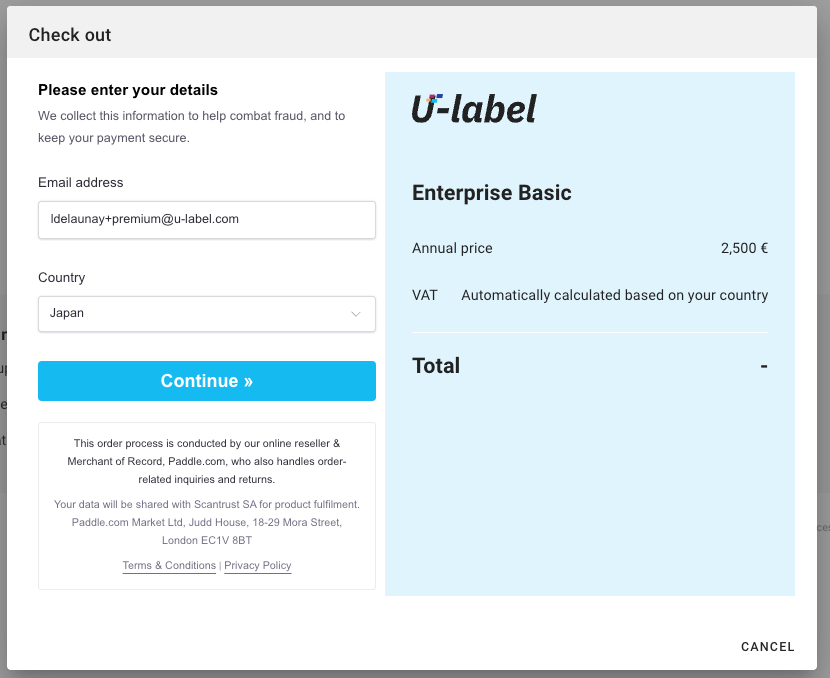Click the Total amount dash placeholder

click(763, 366)
